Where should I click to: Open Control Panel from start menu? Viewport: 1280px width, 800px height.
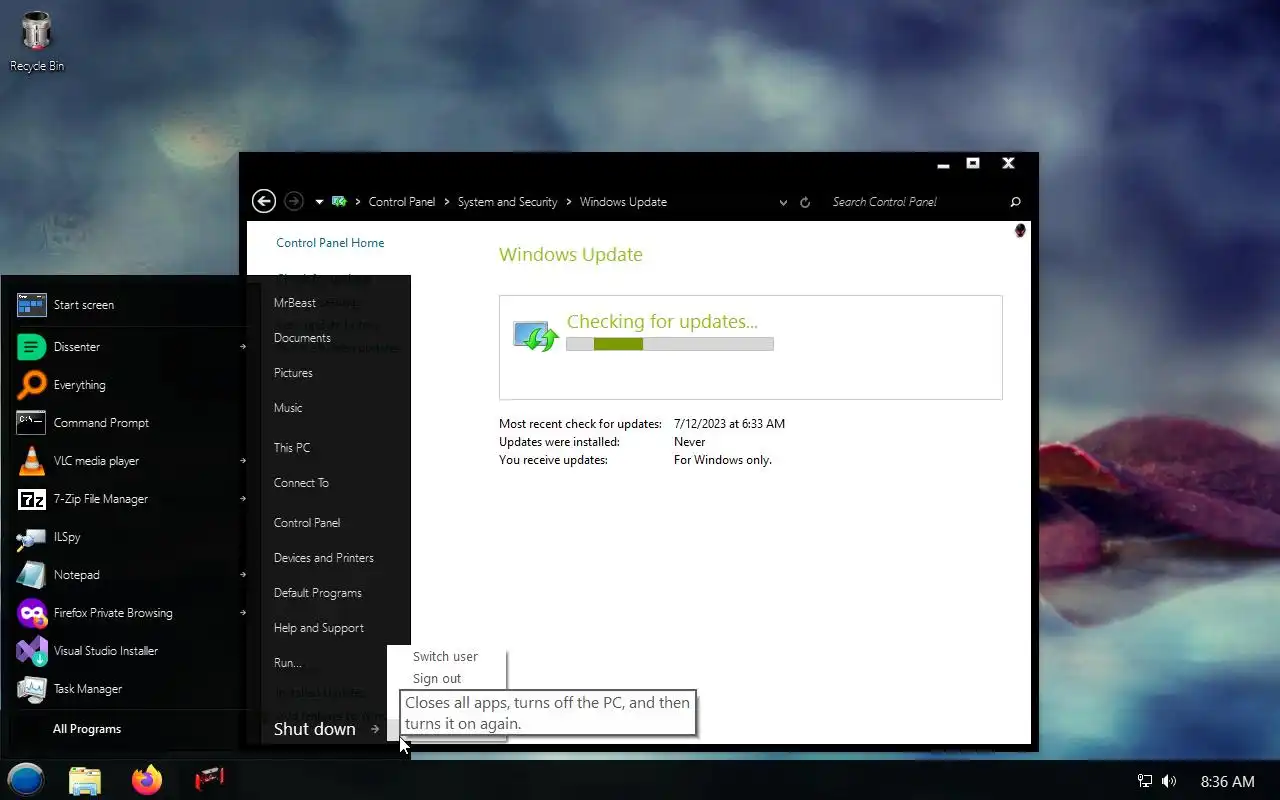pos(307,523)
